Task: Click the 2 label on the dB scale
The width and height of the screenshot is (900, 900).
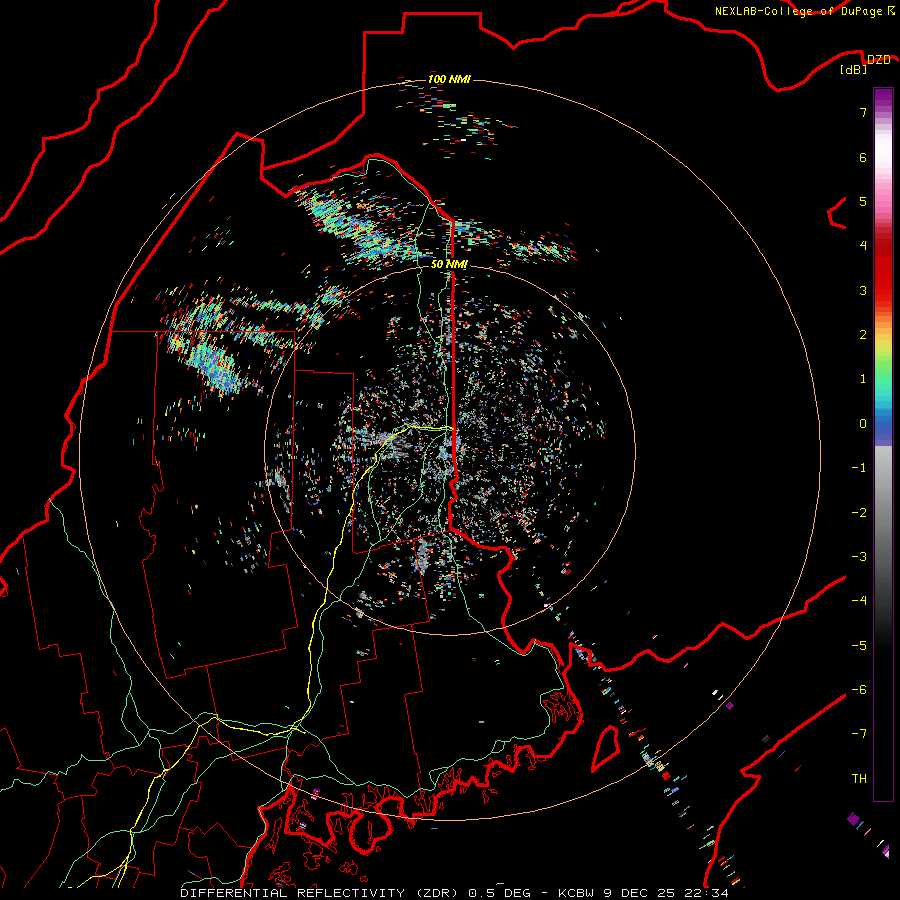Action: [863, 335]
